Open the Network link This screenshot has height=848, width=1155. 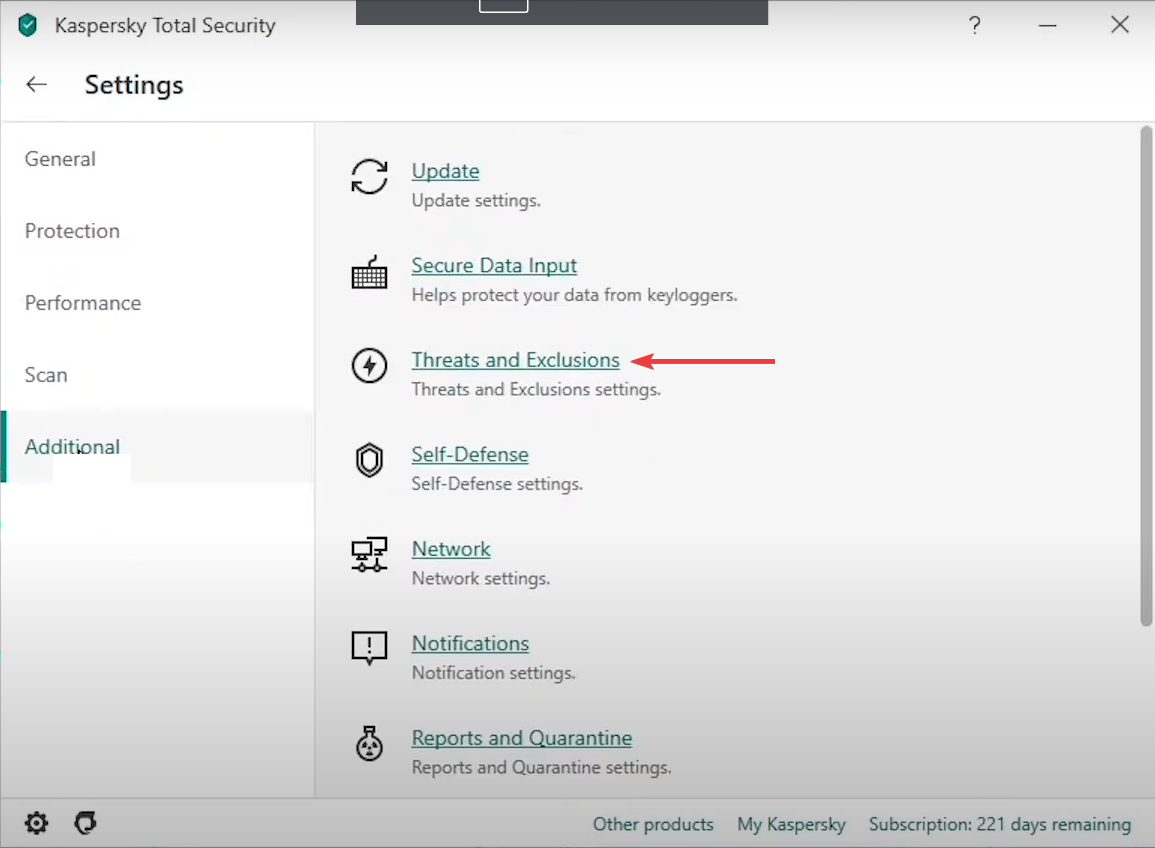(451, 549)
